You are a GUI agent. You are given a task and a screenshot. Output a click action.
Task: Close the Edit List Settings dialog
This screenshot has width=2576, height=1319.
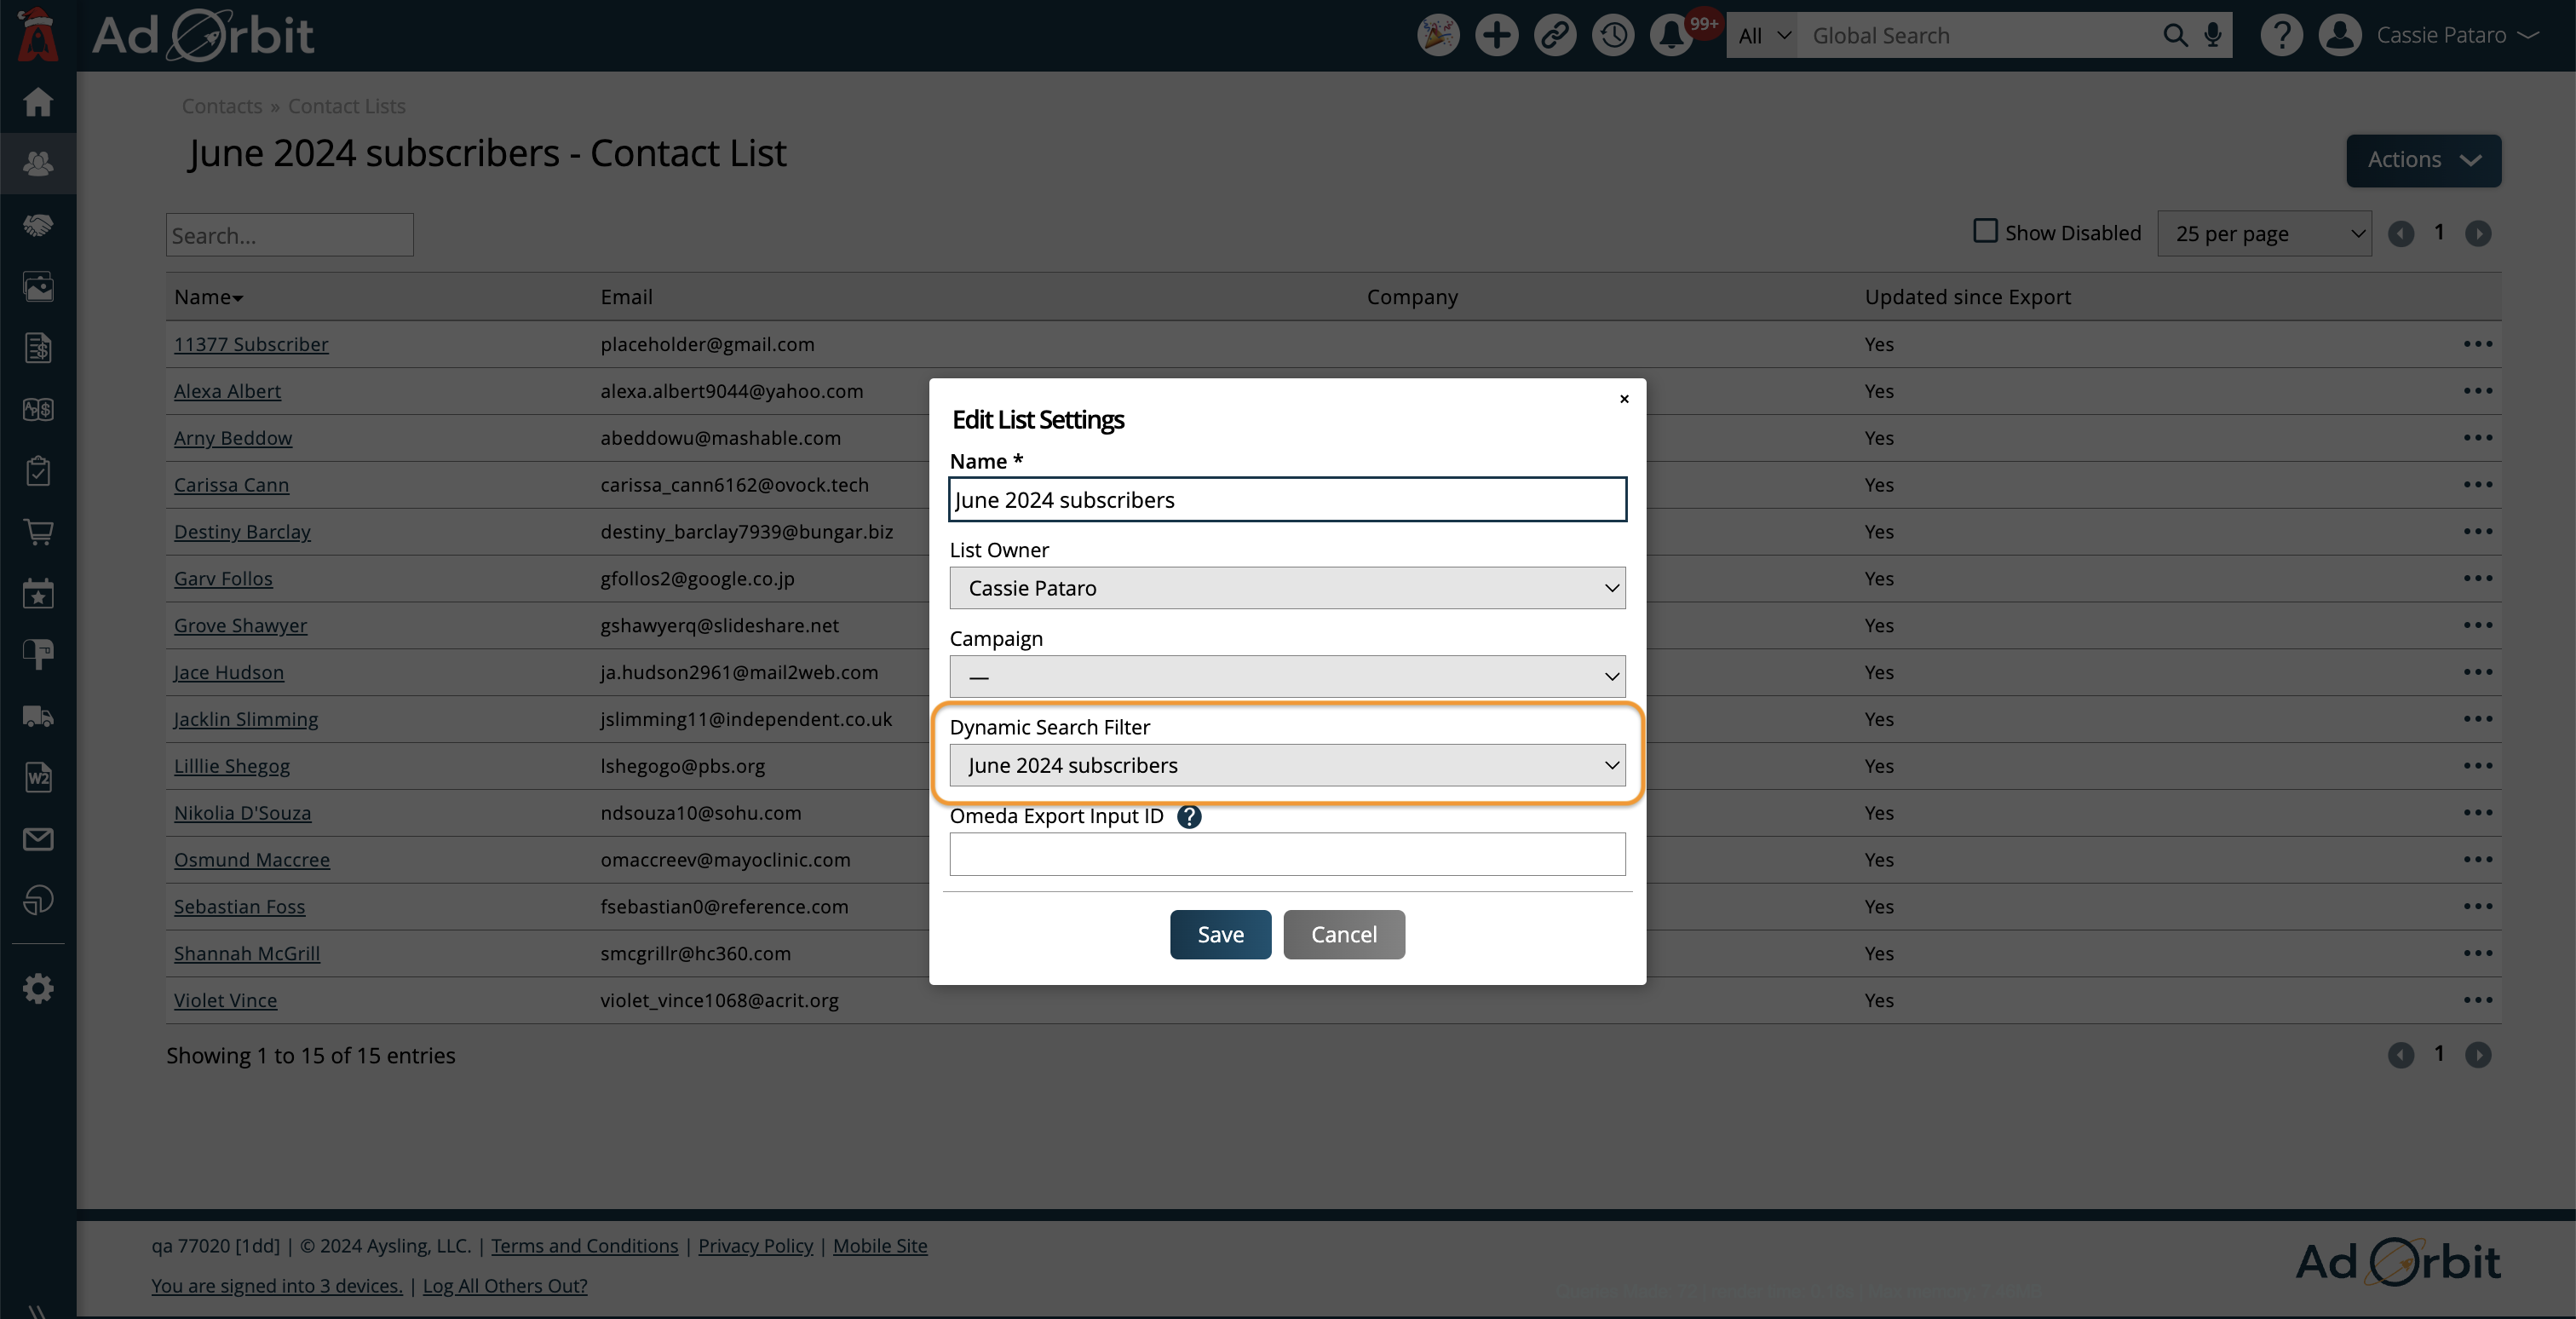(1624, 399)
